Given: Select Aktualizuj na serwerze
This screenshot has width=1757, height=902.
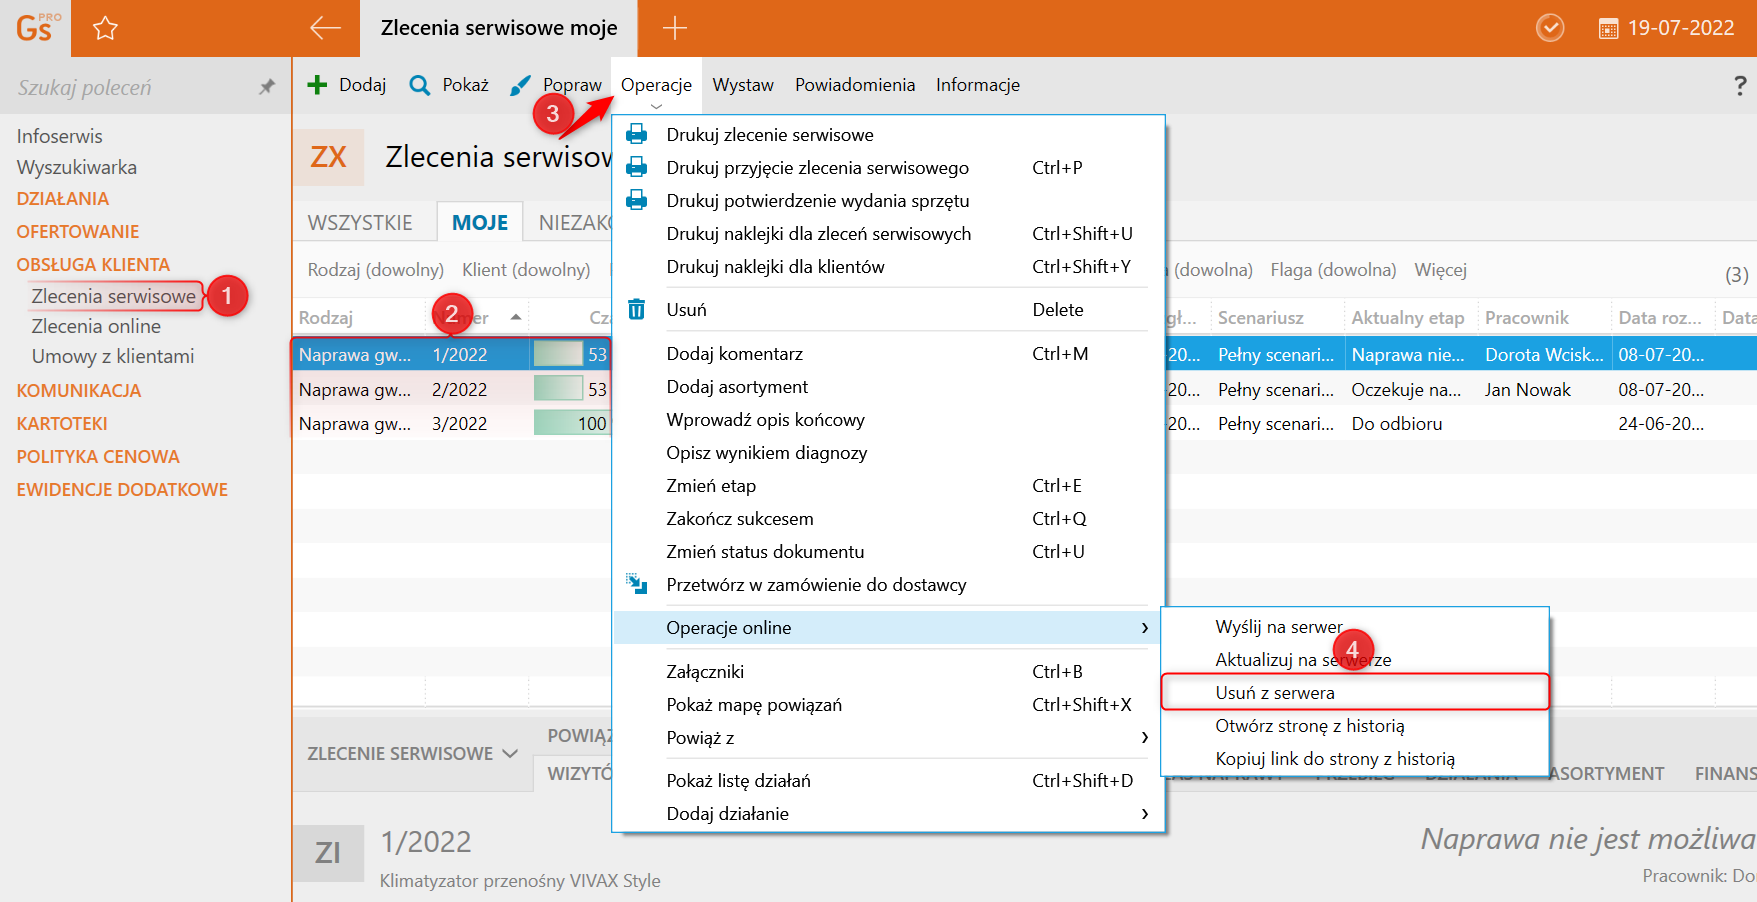Looking at the screenshot, I should [1355, 660].
